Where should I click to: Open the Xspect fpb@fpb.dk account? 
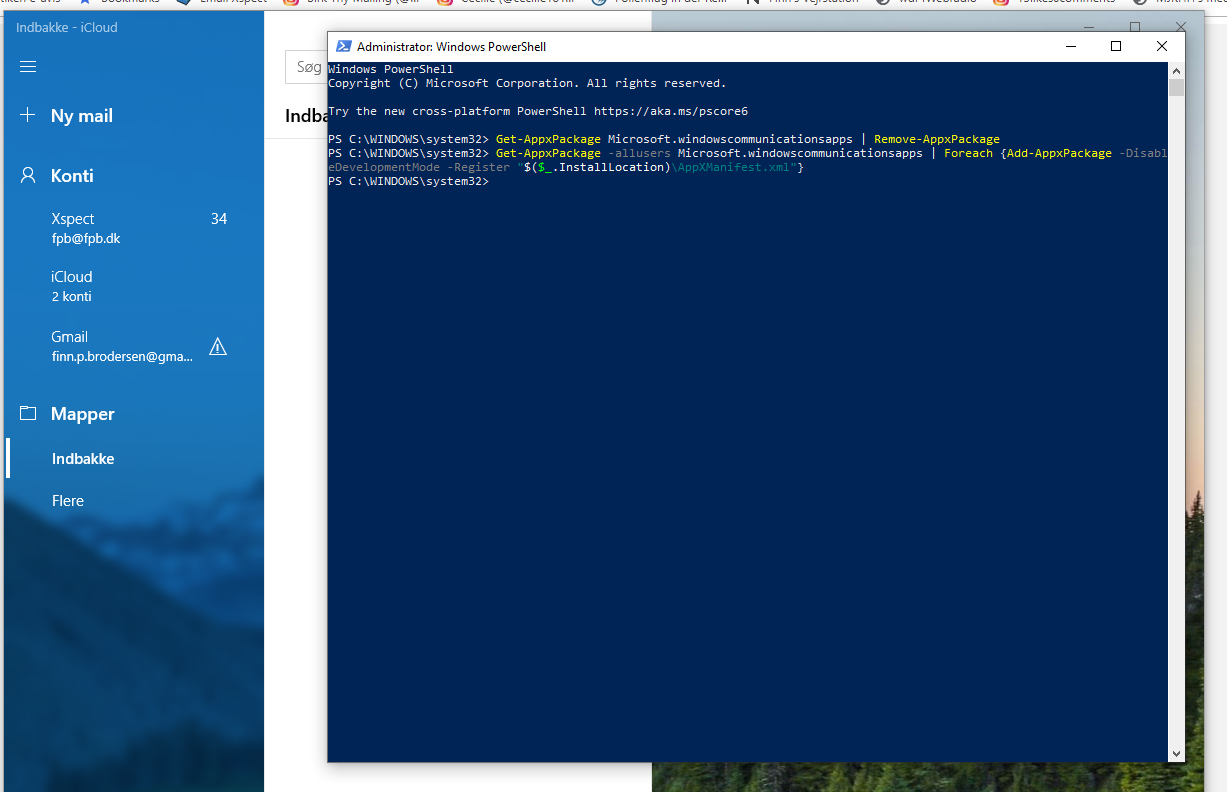coord(134,228)
